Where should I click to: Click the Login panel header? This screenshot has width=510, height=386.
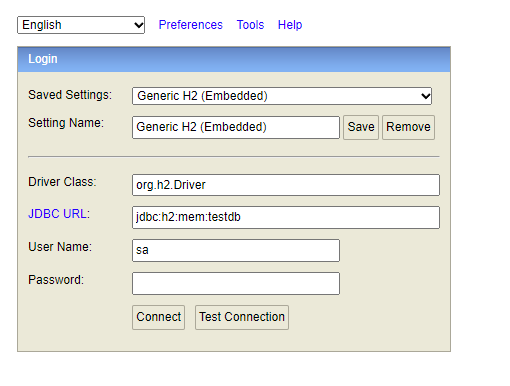[x=234, y=59]
